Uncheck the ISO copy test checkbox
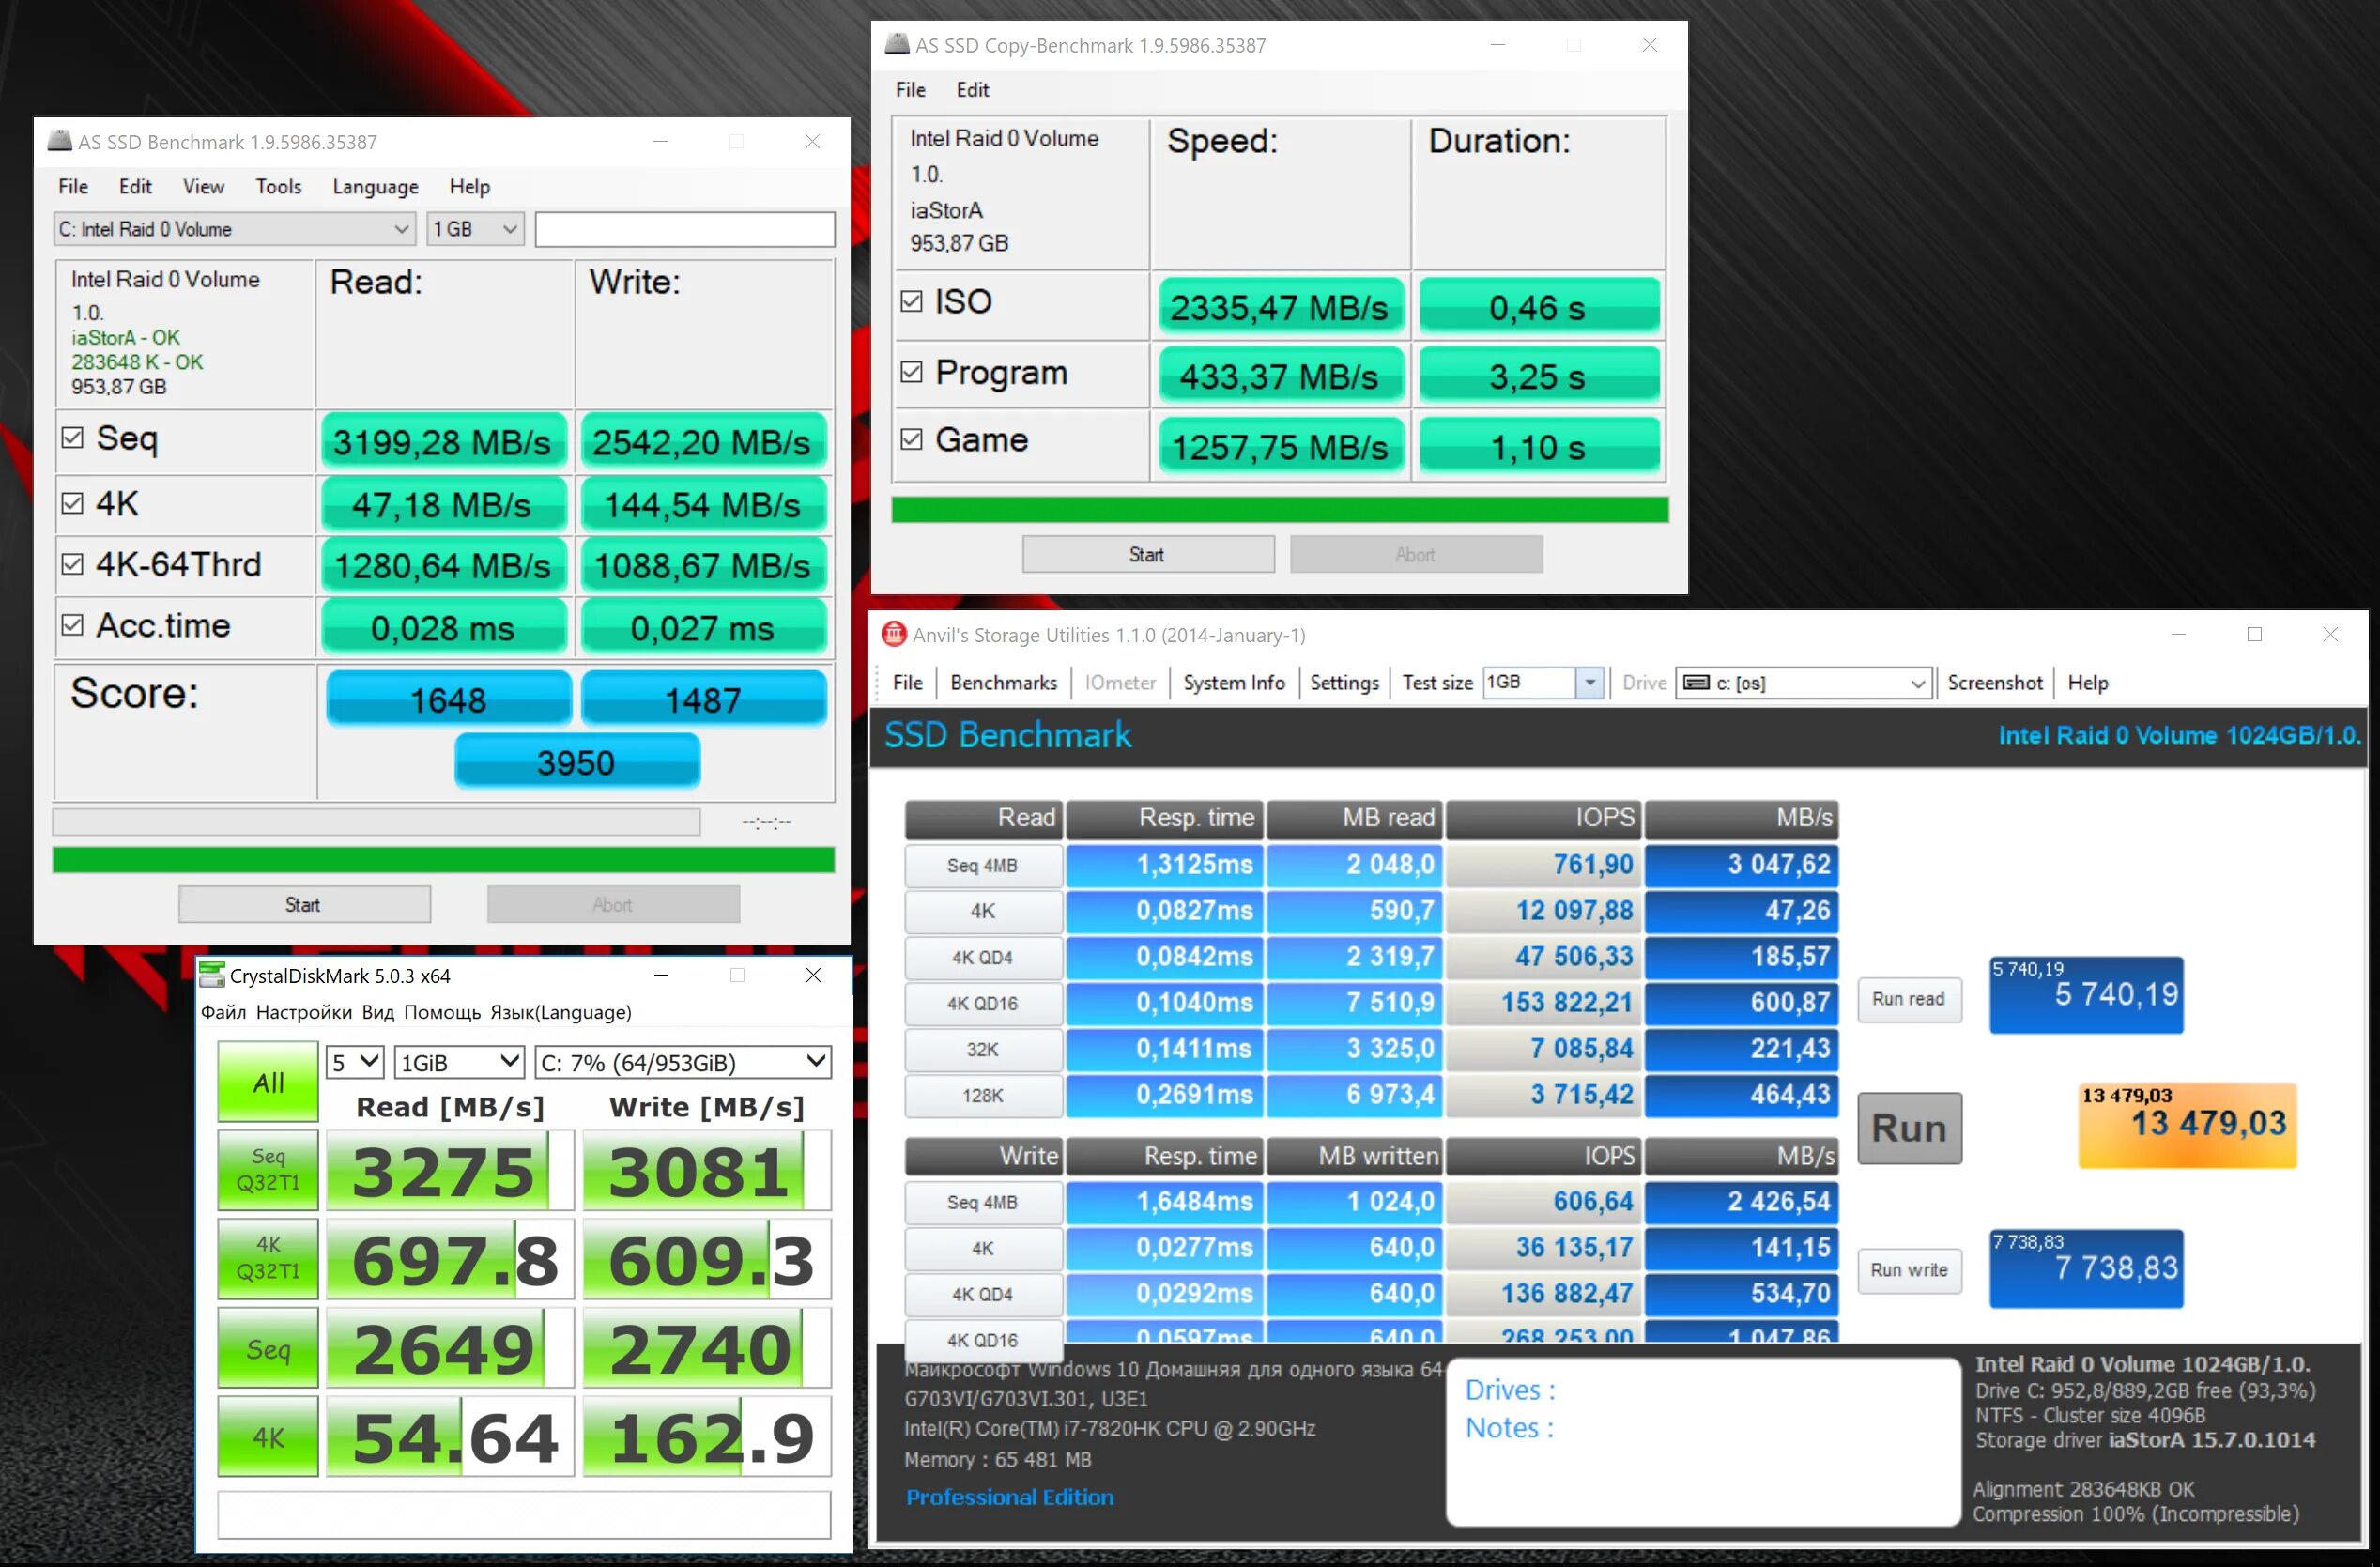 pos(911,301)
